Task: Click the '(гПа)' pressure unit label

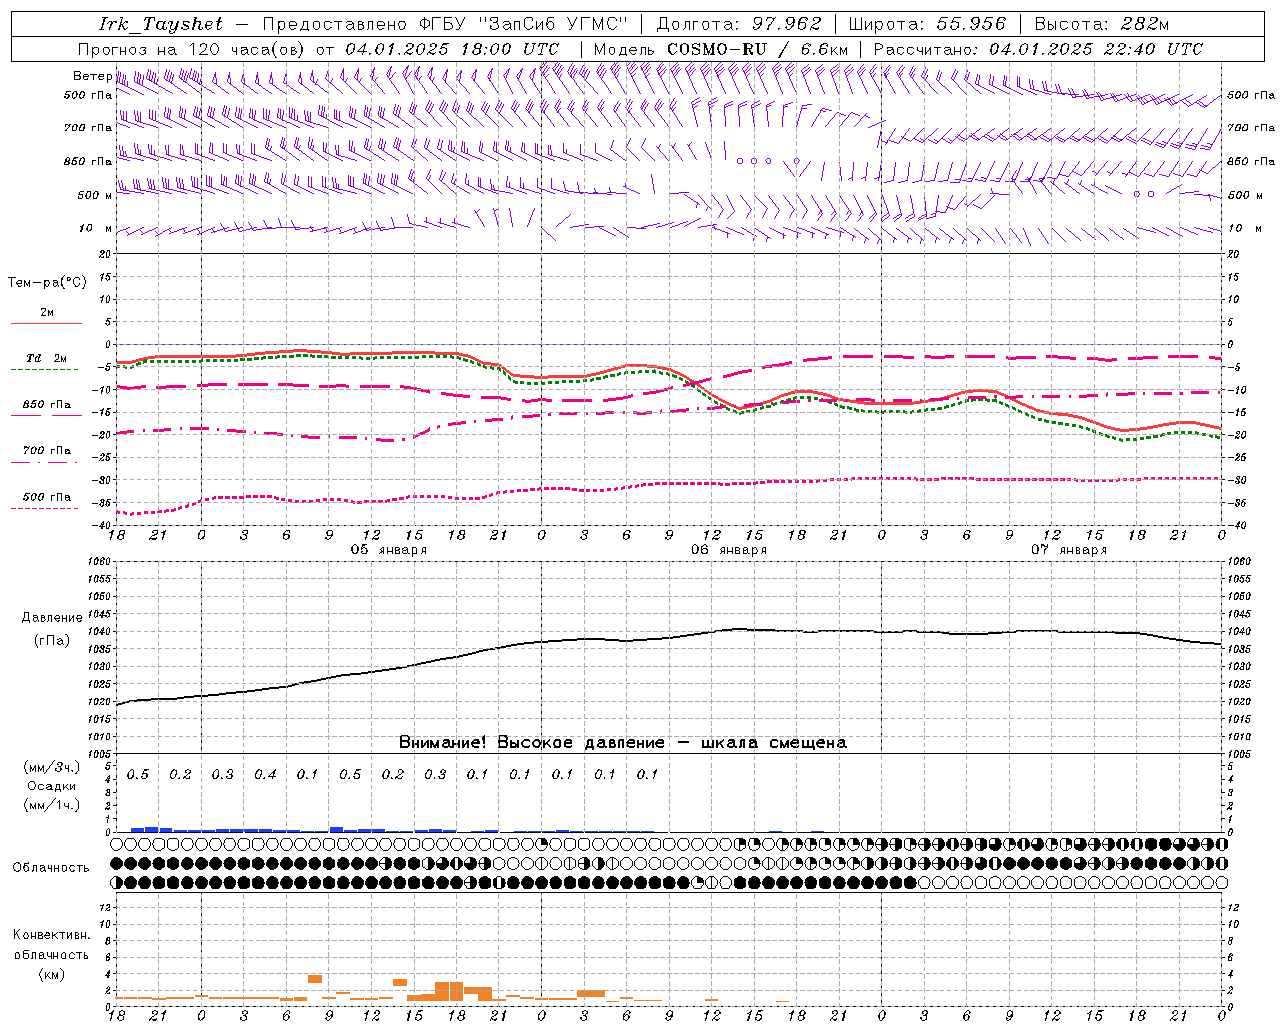Action: coord(51,640)
